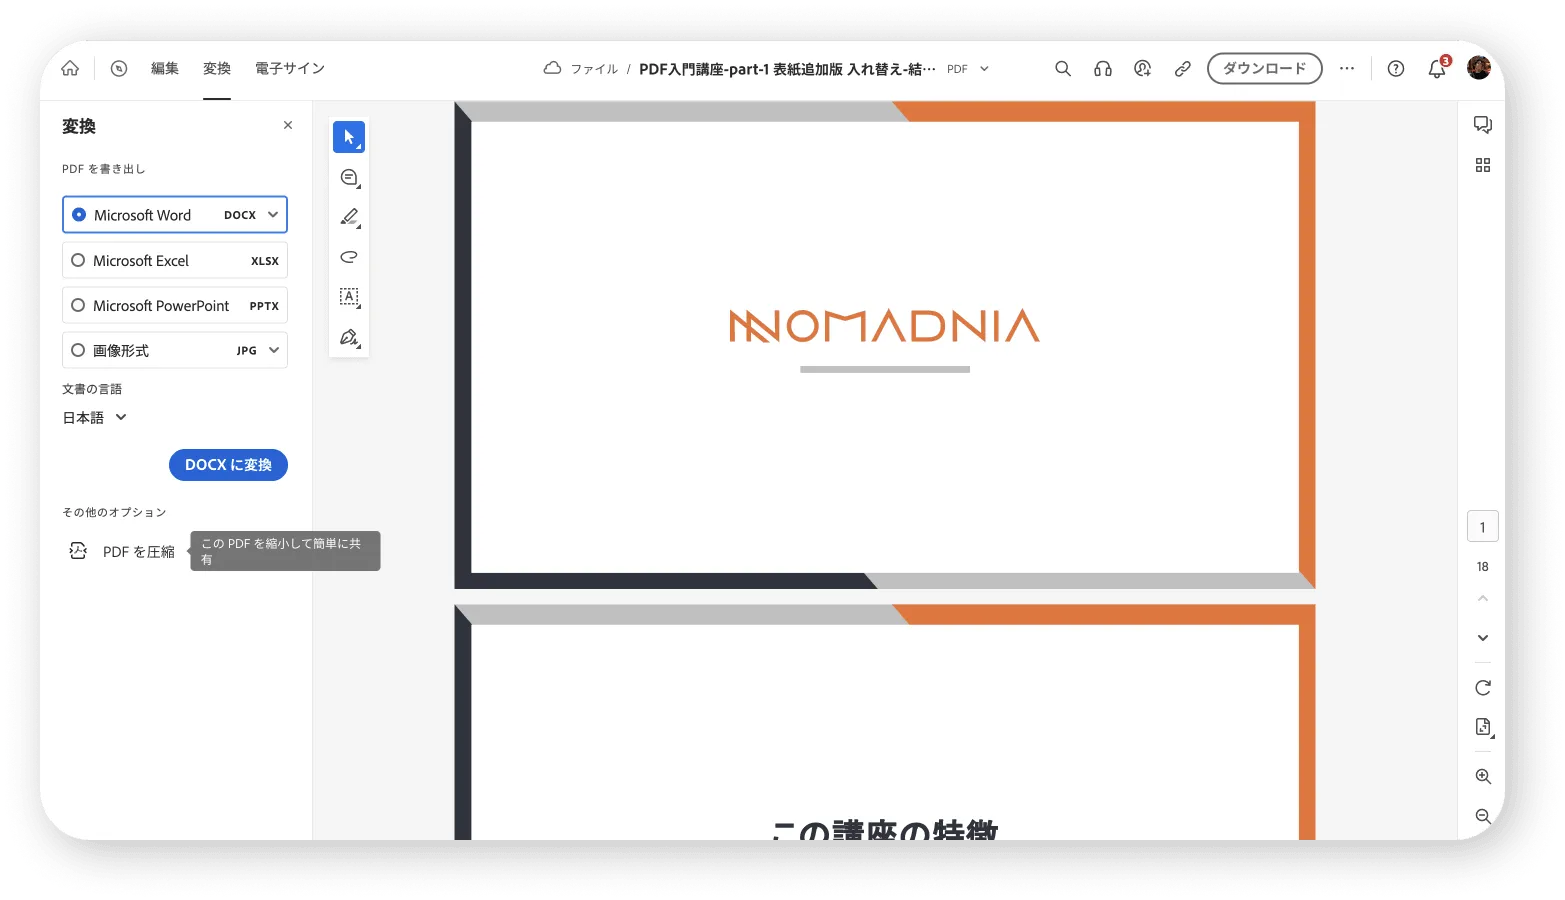The width and height of the screenshot is (1565, 900).
Task: Expand the DOCX format dropdown arrow
Action: pos(273,215)
